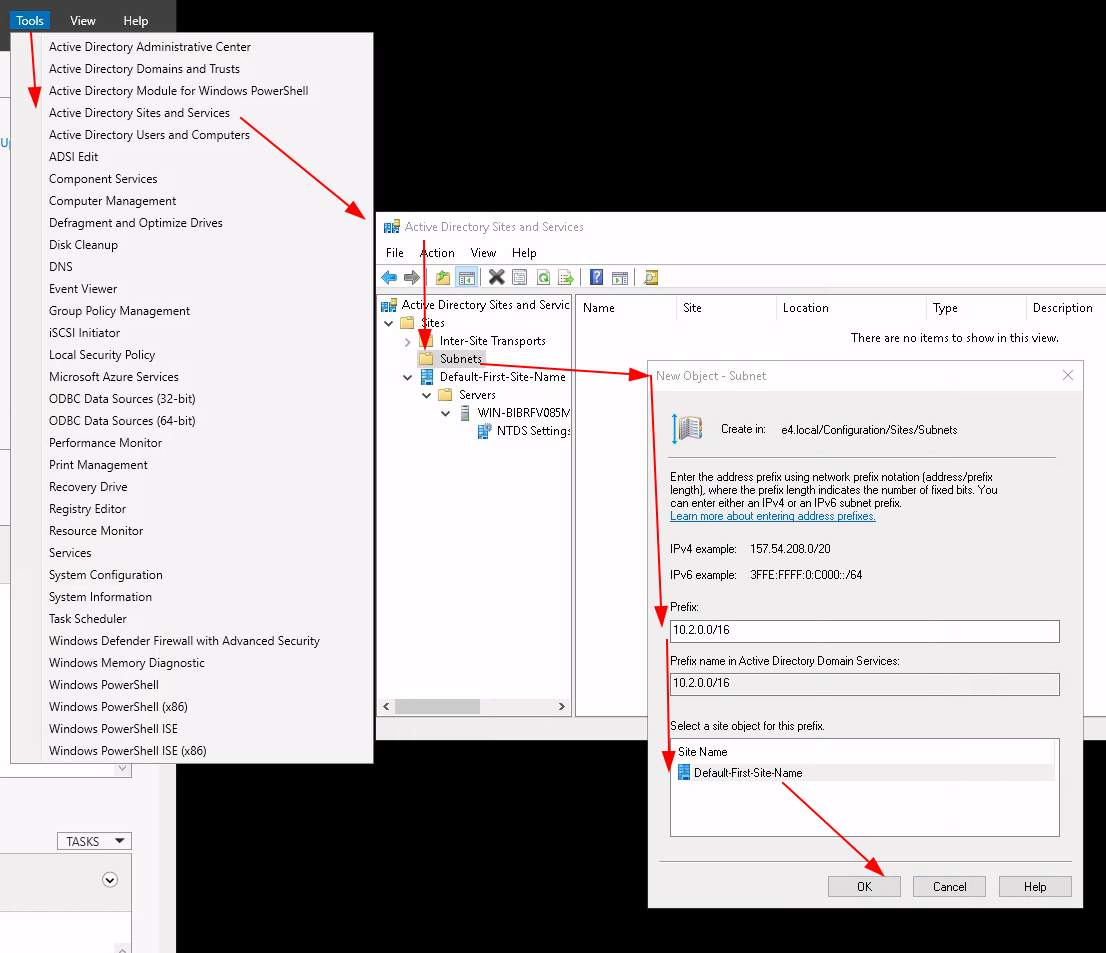The width and height of the screenshot is (1106, 953).
Task: Open the View menu in Sites and Services
Action: click(x=483, y=253)
